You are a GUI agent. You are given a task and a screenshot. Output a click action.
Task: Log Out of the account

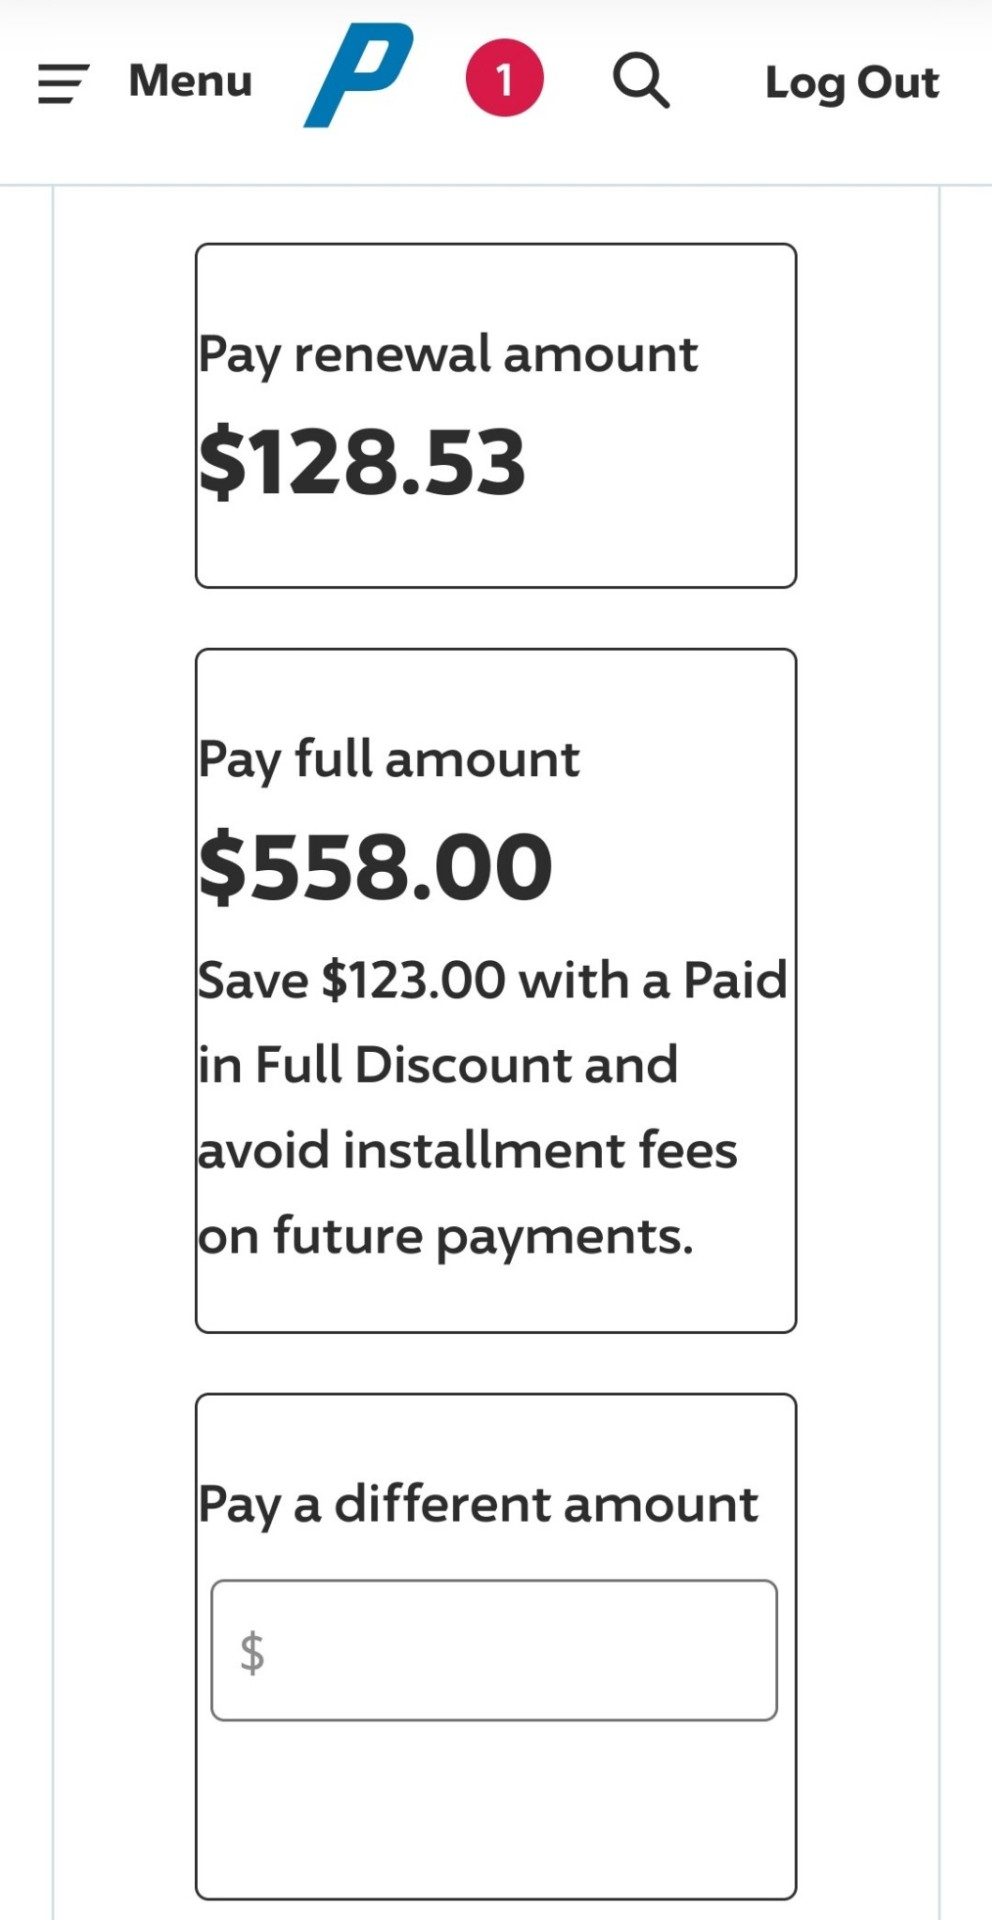click(851, 83)
